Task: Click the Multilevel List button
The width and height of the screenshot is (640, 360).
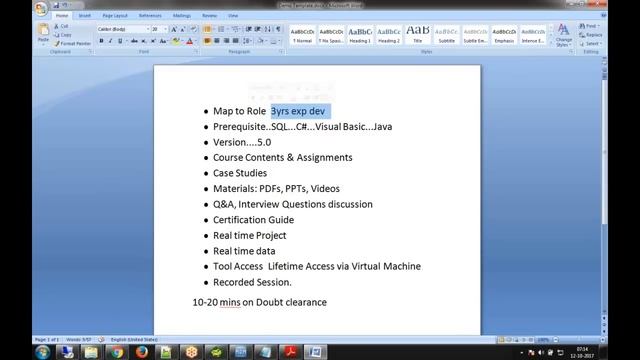Action: pyautogui.click(x=235, y=29)
